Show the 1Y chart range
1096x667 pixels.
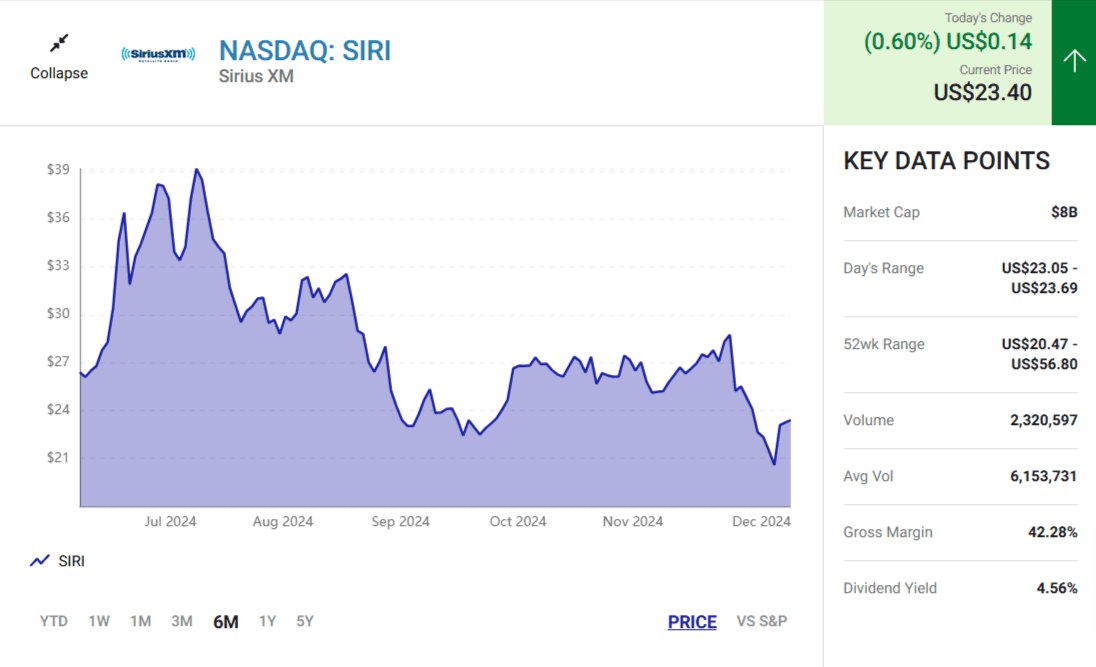(x=267, y=621)
